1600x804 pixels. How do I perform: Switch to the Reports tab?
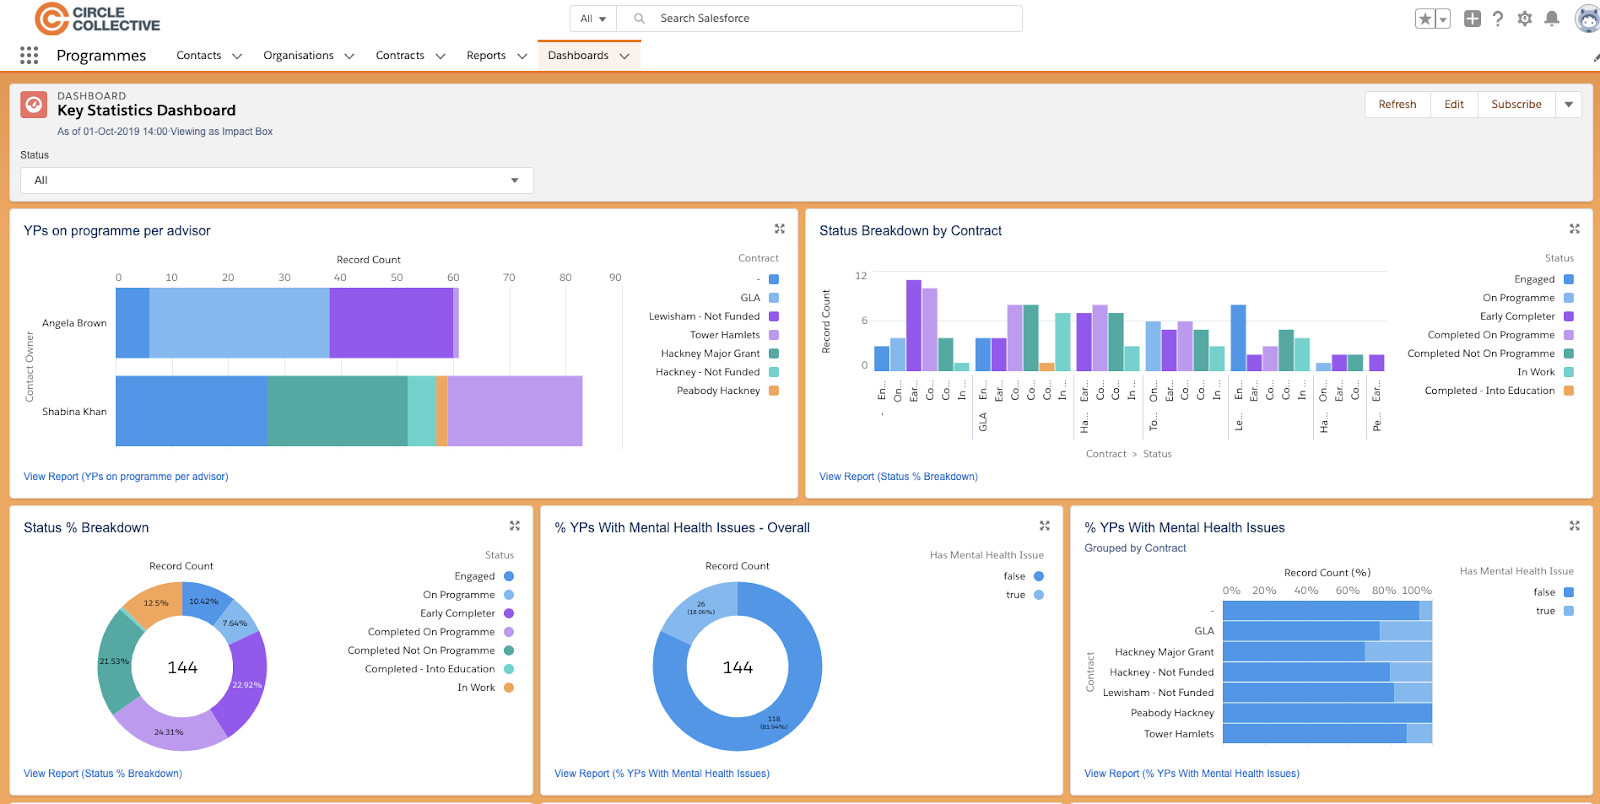pyautogui.click(x=486, y=55)
